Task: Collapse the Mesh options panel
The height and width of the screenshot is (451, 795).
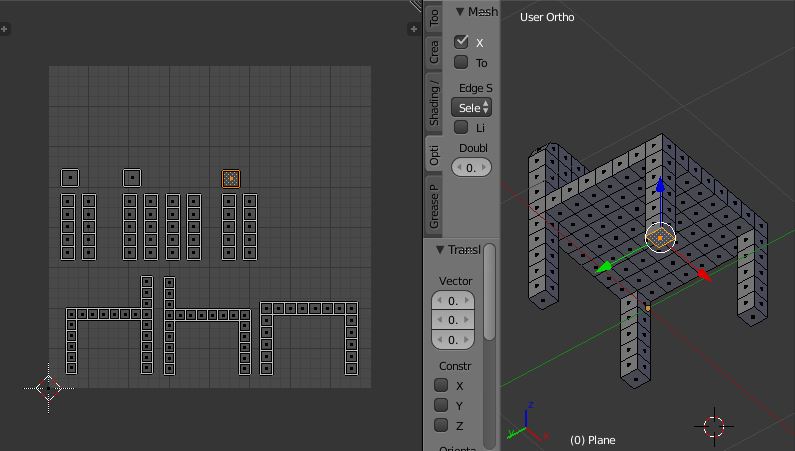Action: pyautogui.click(x=460, y=12)
